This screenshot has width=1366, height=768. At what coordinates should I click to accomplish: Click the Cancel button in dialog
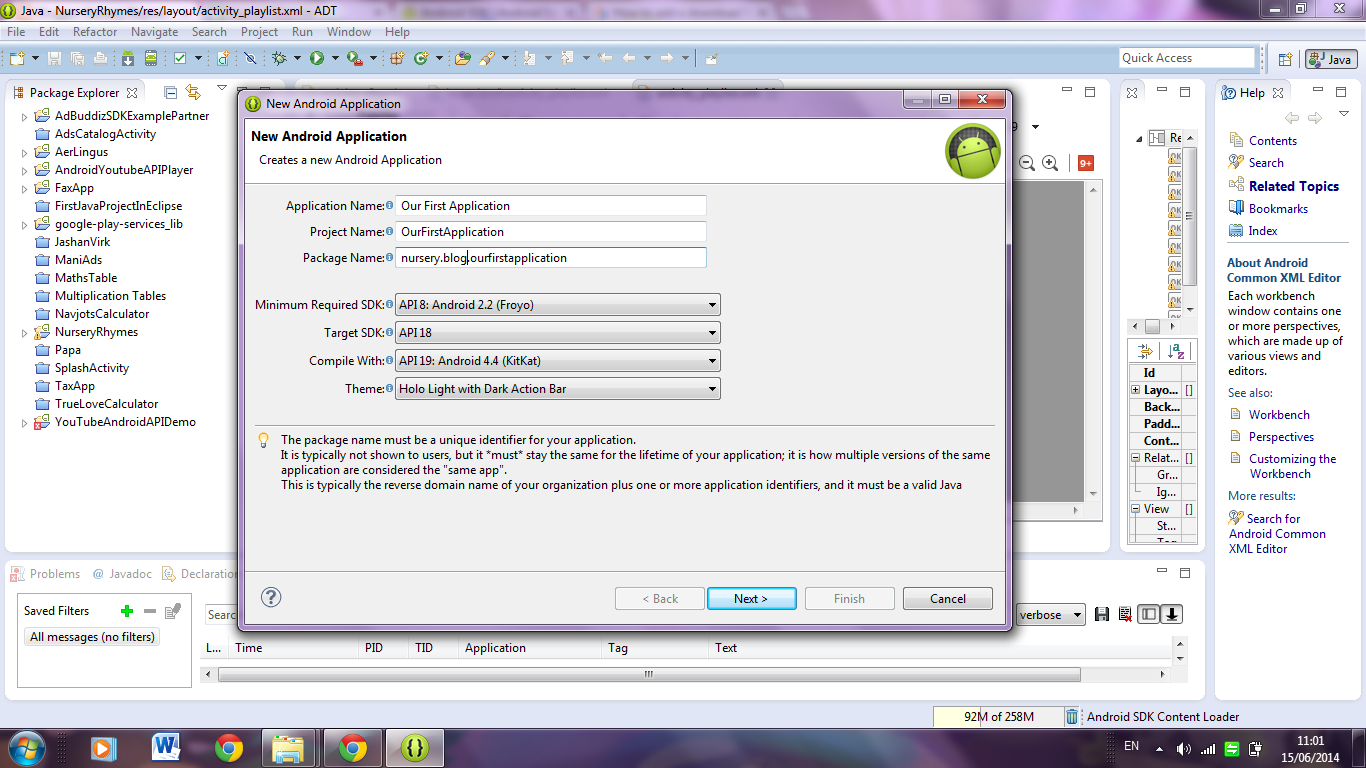[x=948, y=599]
